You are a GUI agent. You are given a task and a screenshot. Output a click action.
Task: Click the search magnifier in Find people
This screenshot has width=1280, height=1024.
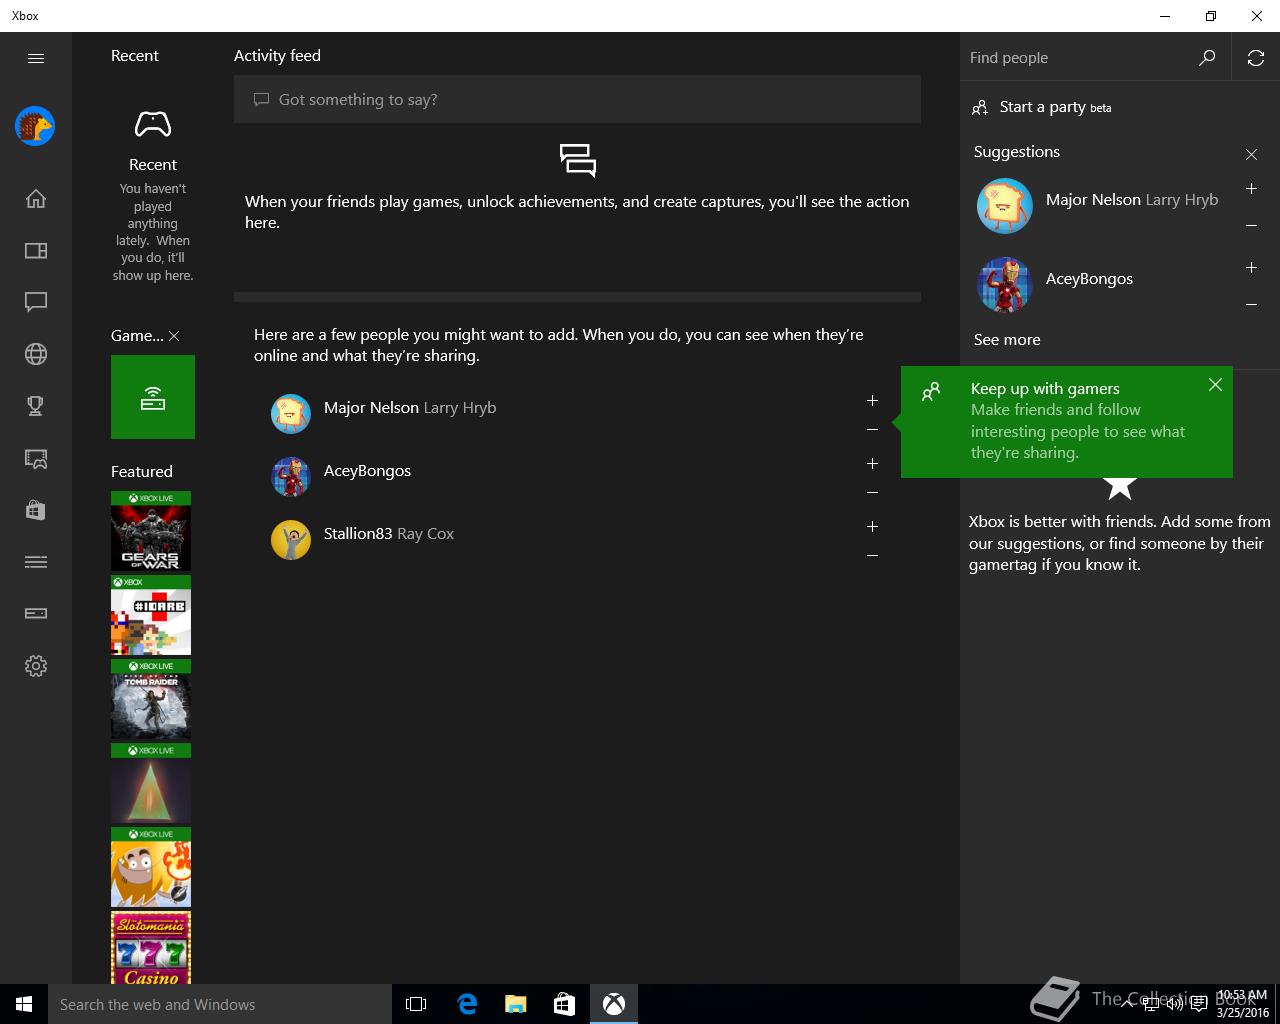point(1207,58)
